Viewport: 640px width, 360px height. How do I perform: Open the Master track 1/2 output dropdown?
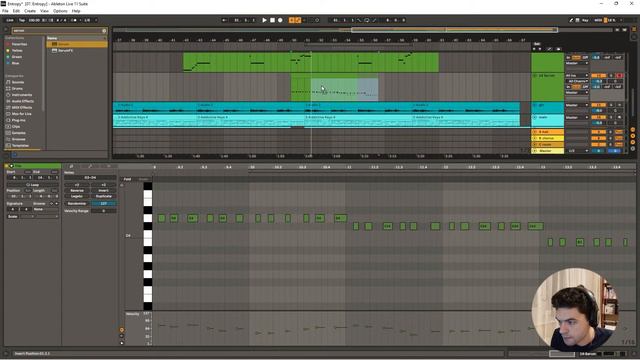tap(577, 151)
